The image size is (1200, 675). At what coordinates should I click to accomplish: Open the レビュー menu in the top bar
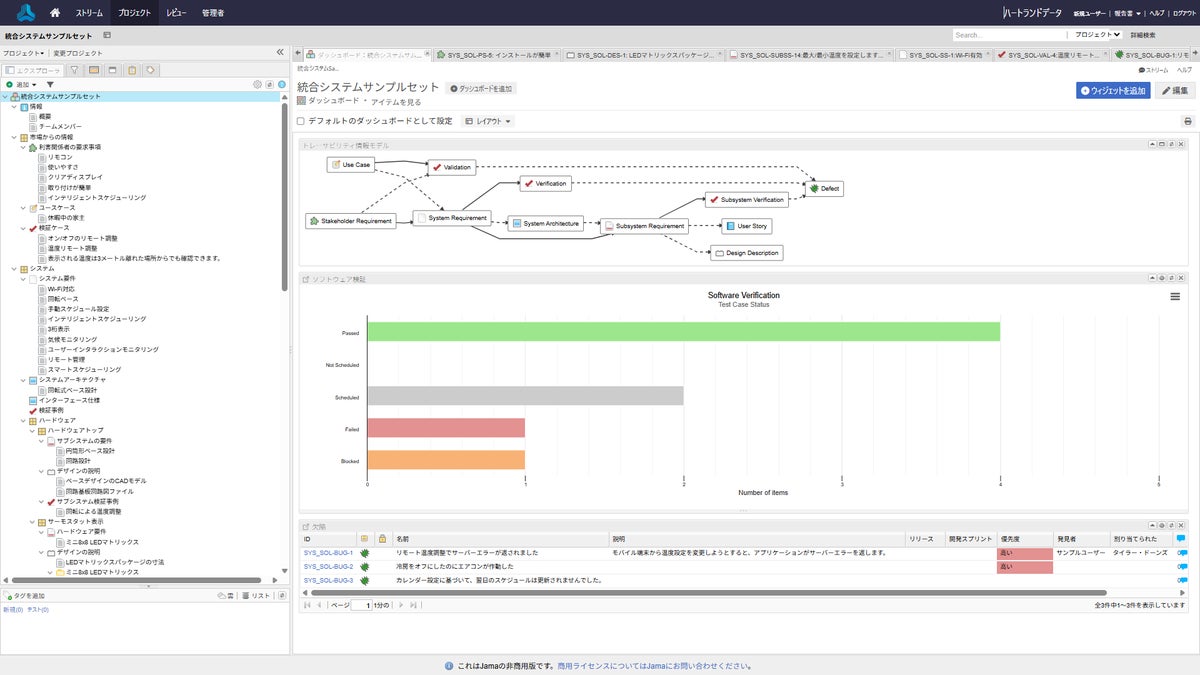point(175,13)
